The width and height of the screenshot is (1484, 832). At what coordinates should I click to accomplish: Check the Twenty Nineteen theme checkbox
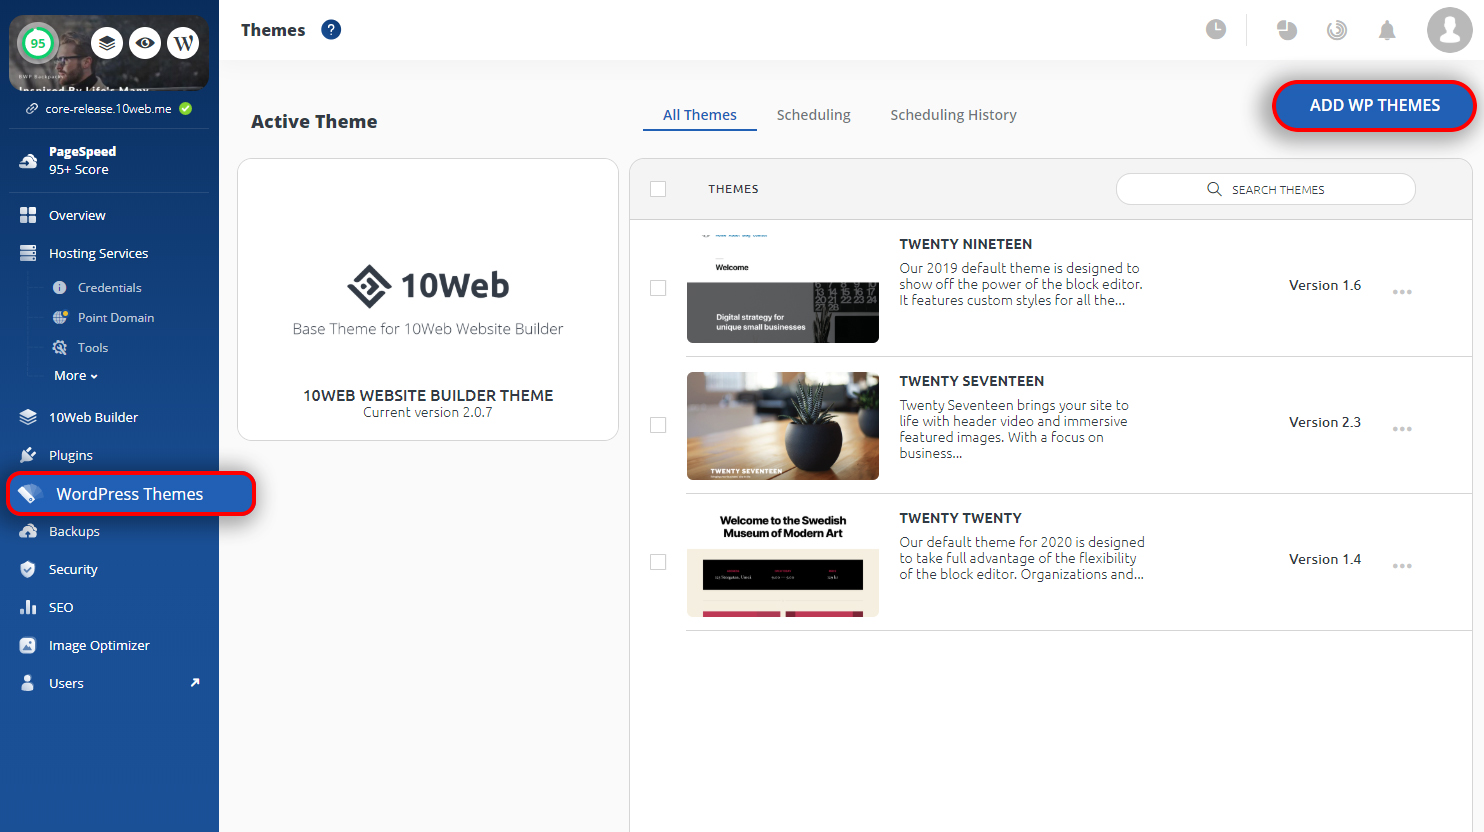[658, 288]
